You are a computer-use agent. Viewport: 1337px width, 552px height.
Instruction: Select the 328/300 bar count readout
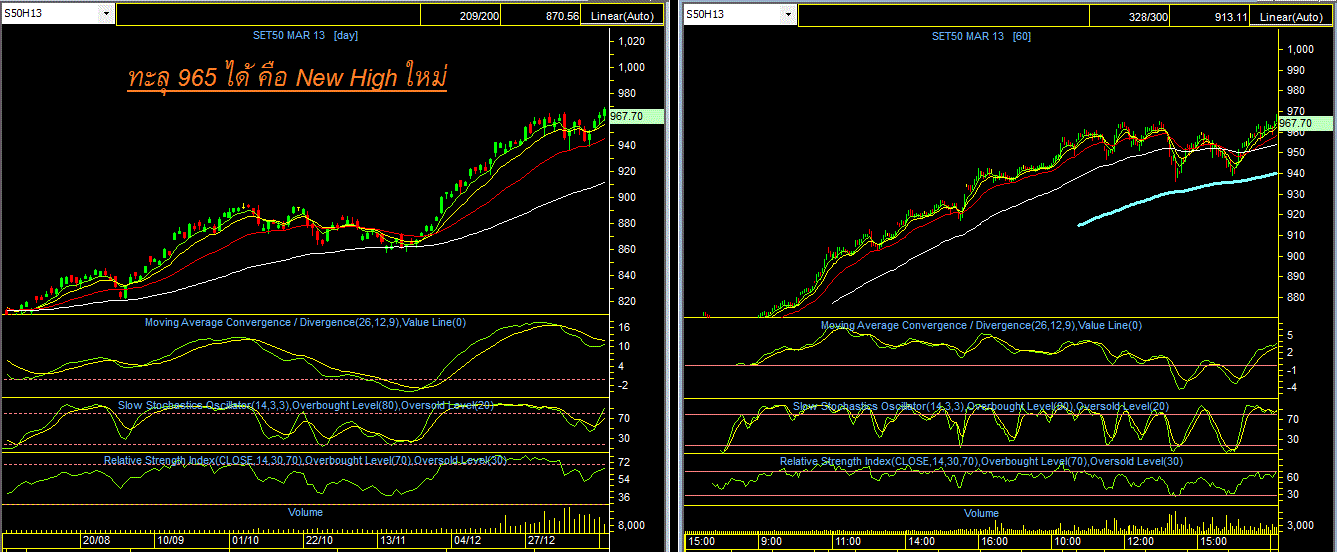pos(1148,16)
